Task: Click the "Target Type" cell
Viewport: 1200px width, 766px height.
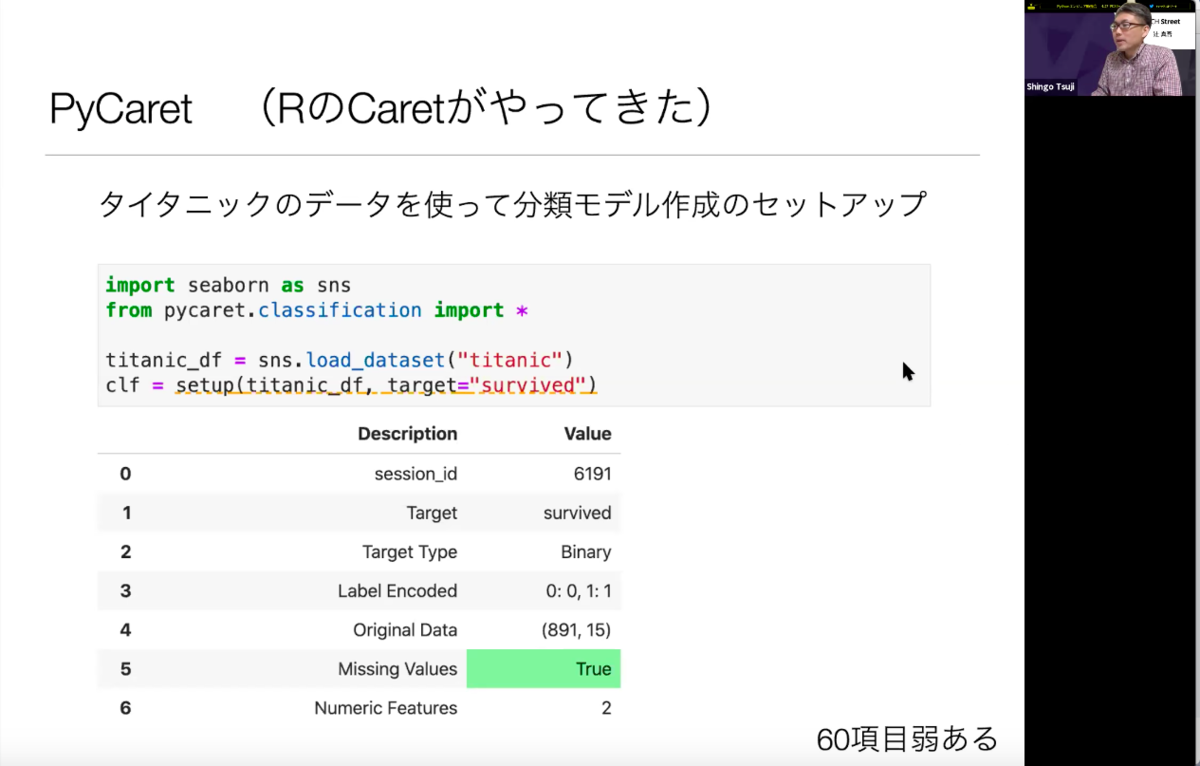Action: point(409,552)
